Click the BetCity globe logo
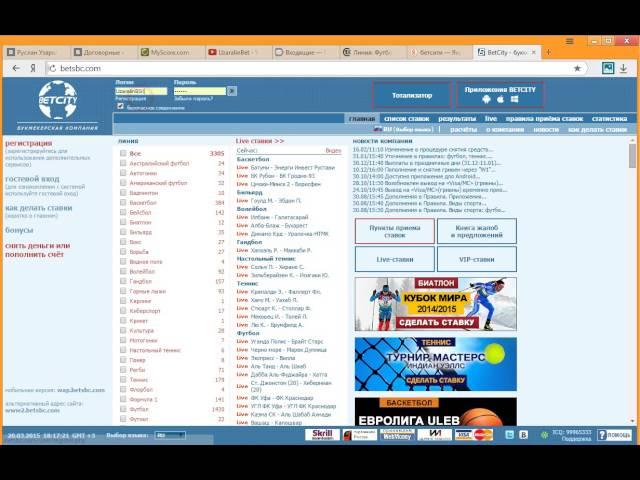640x480 pixels. 58,100
